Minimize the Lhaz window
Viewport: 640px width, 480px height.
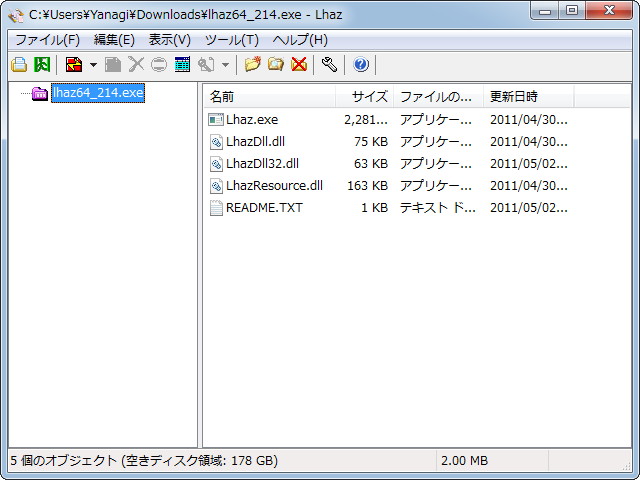544,11
